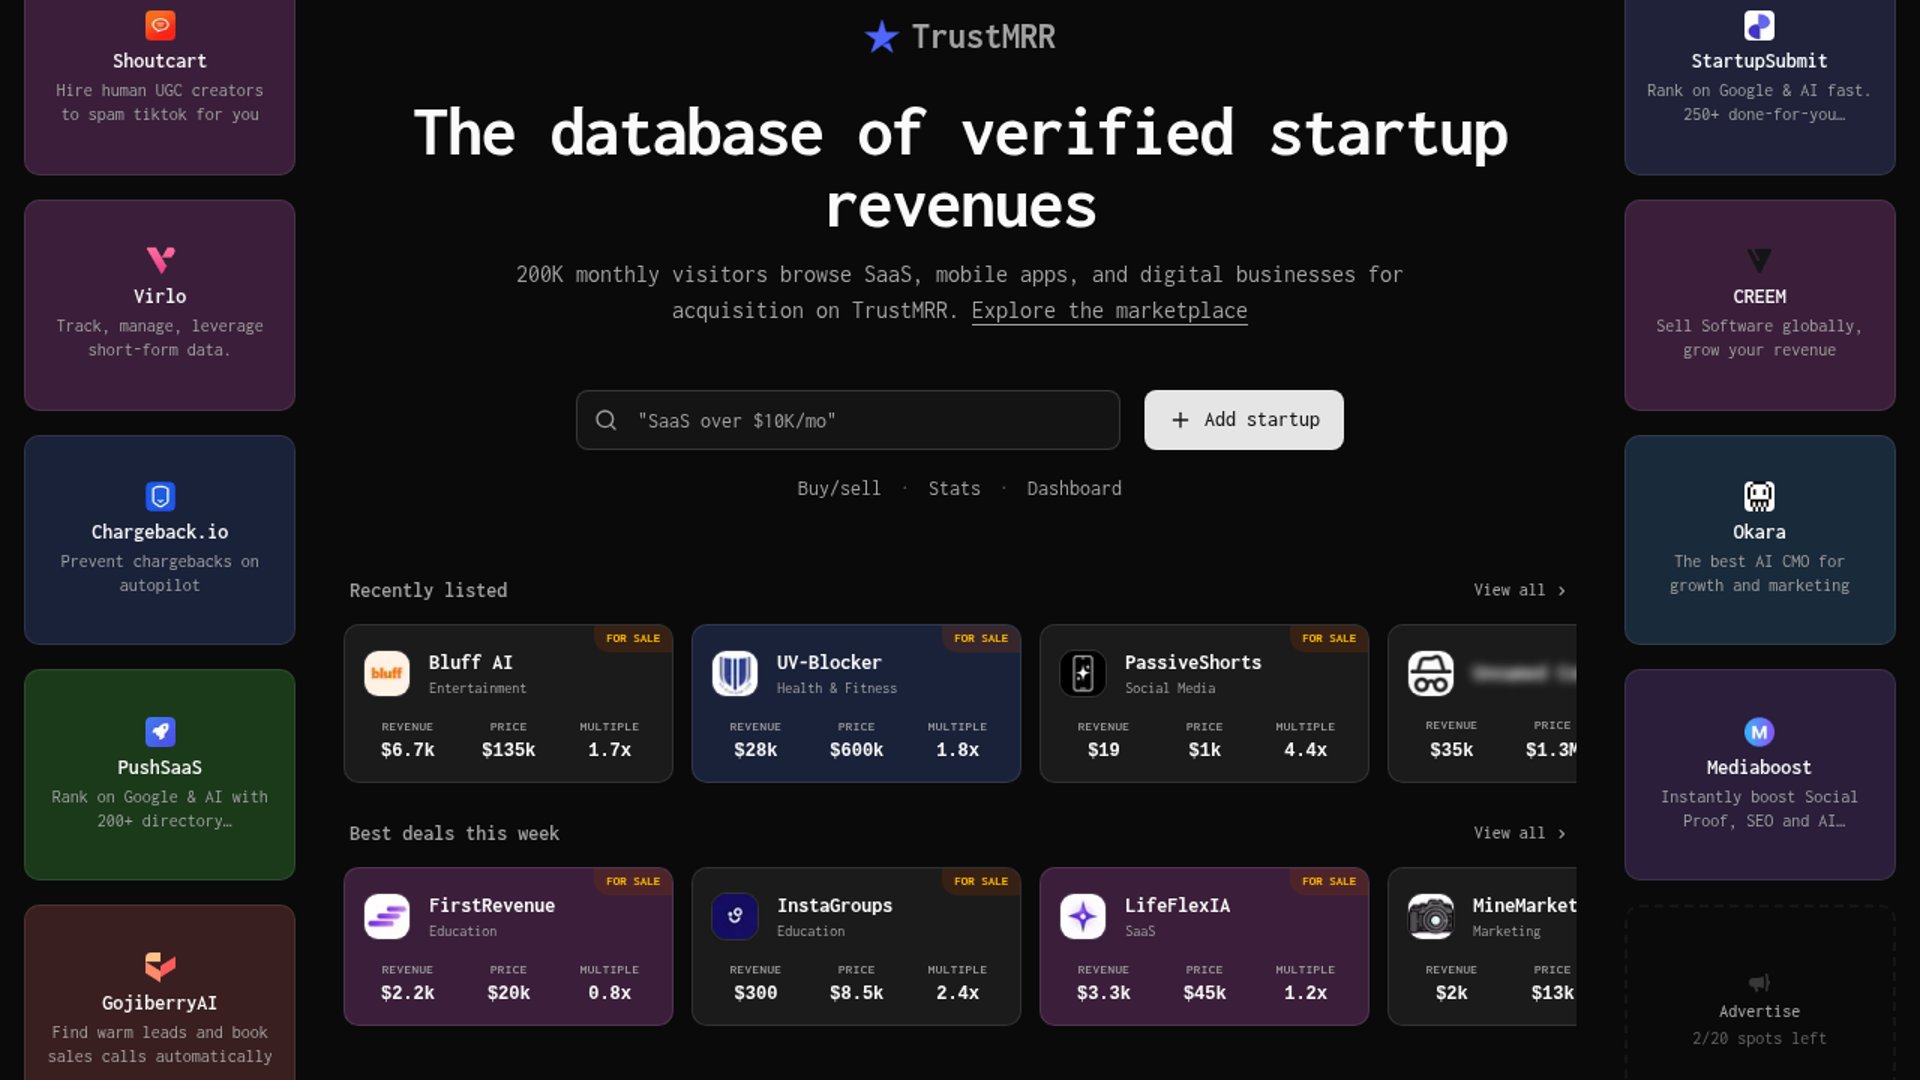
Task: Click the TrustMRR star logo icon
Action: click(881, 37)
